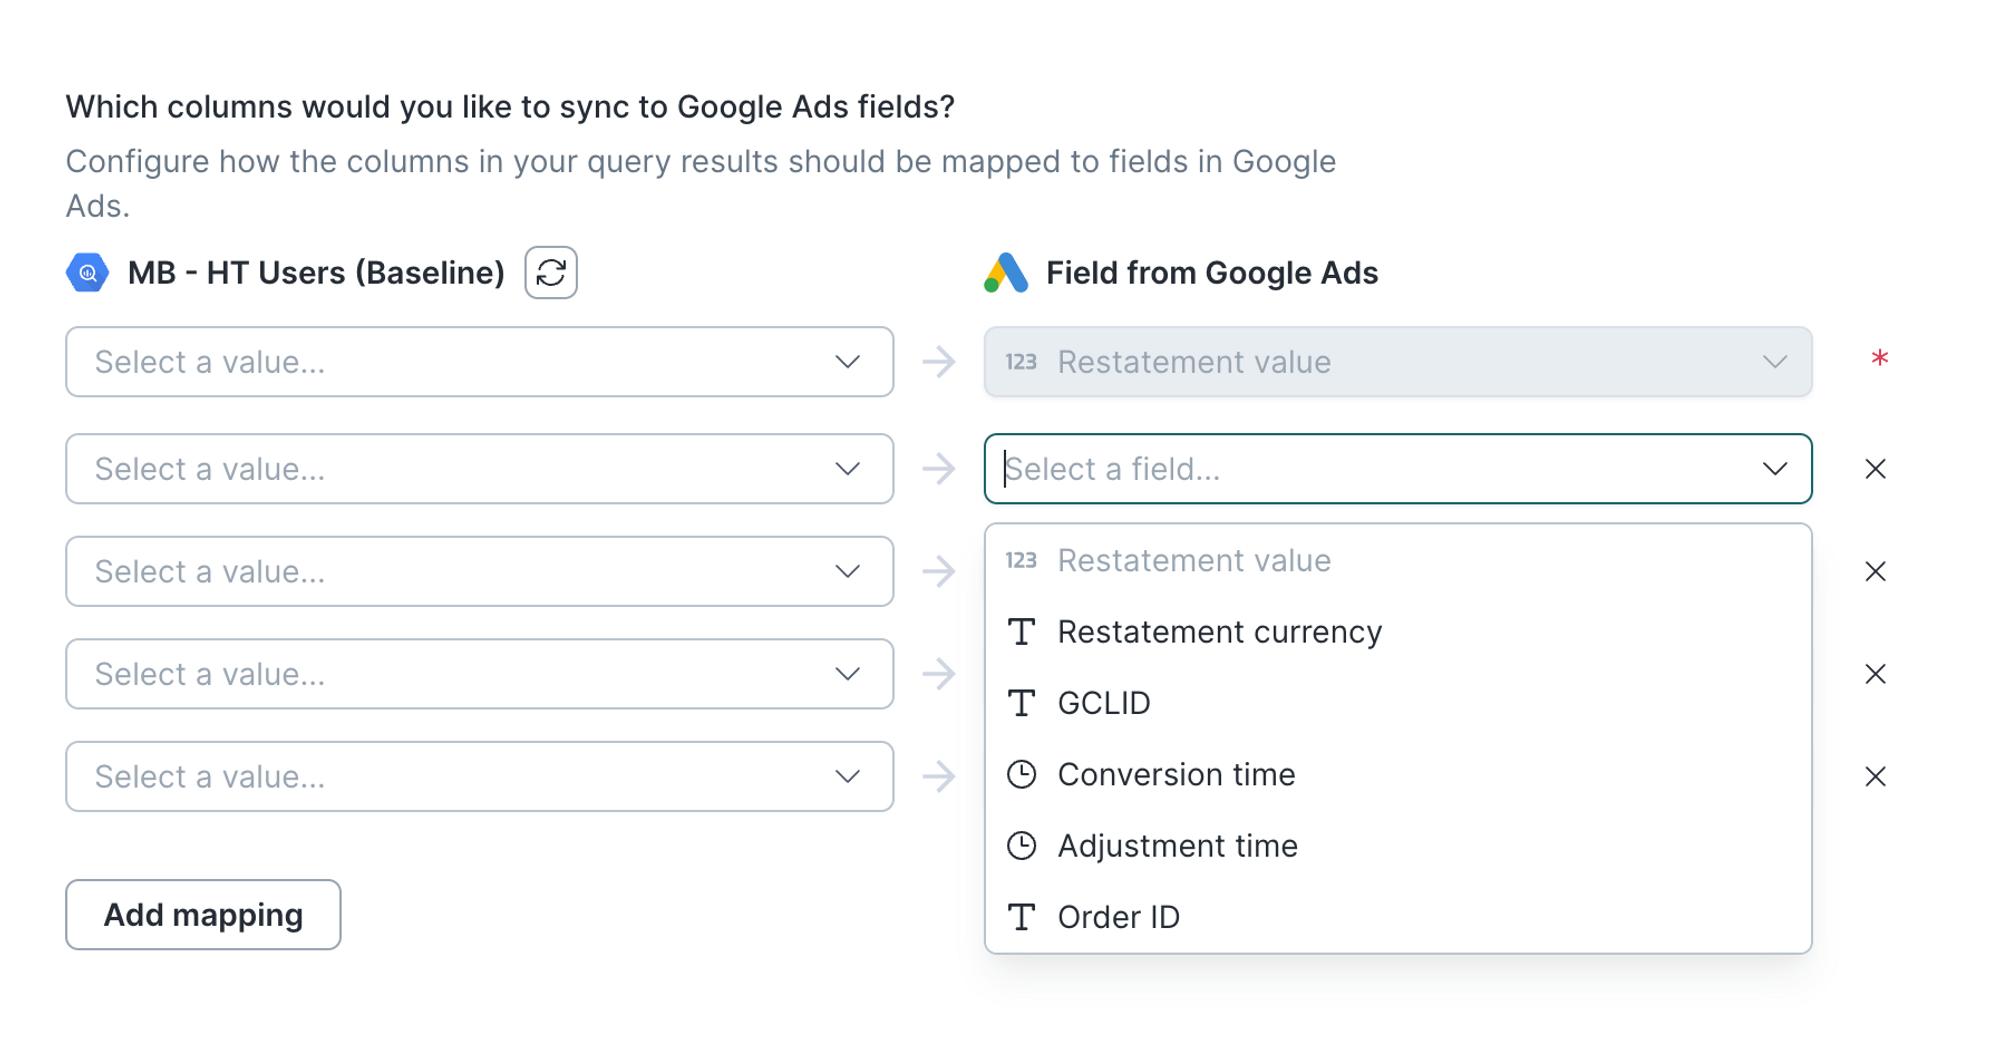The height and width of the screenshot is (1039, 2000).
Task: Click the text-type icon beside Restatement currency
Action: pos(1021,632)
